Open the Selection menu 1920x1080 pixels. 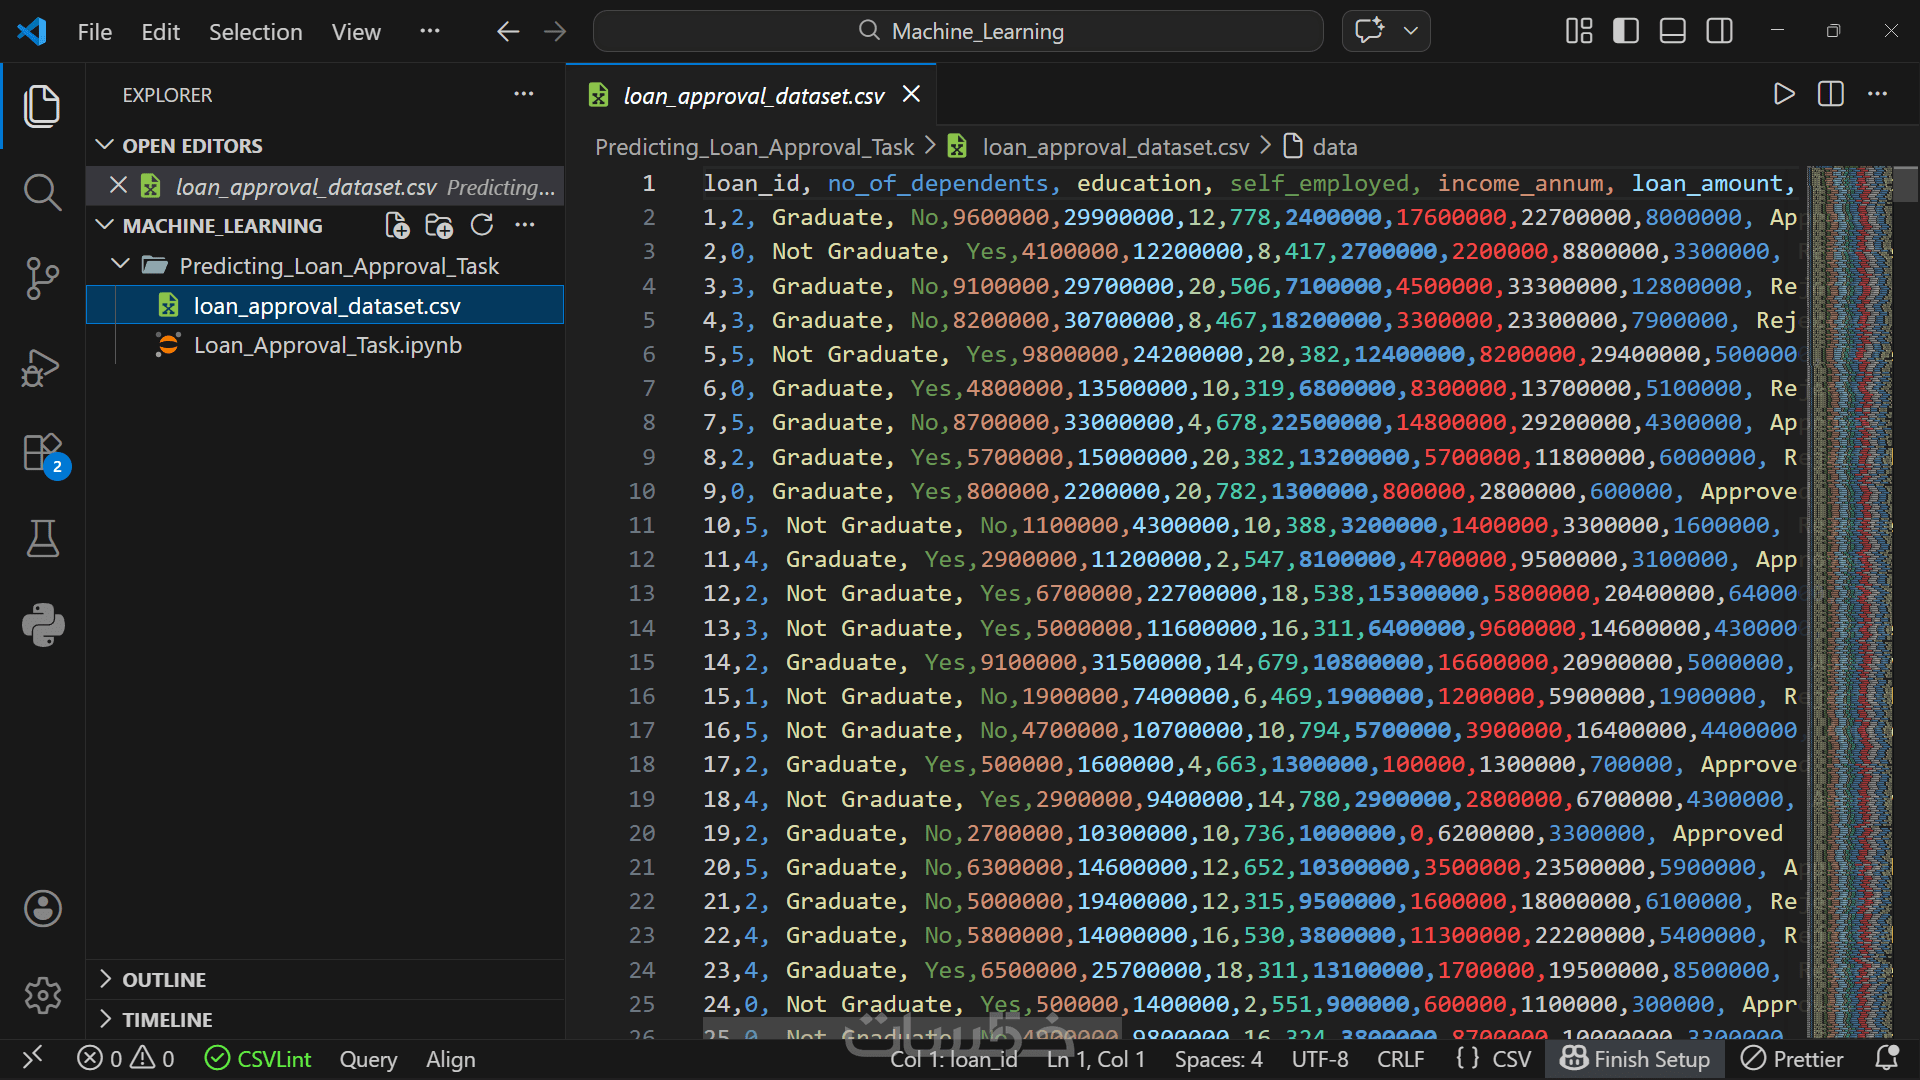pyautogui.click(x=255, y=32)
